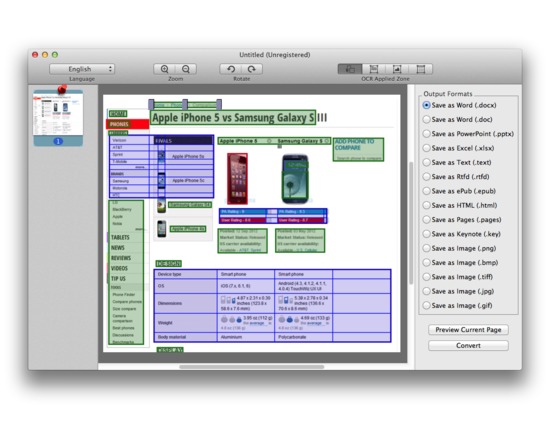The height and width of the screenshot is (440, 550).
Task: Click Preview Current Page button
Action: coord(468,330)
